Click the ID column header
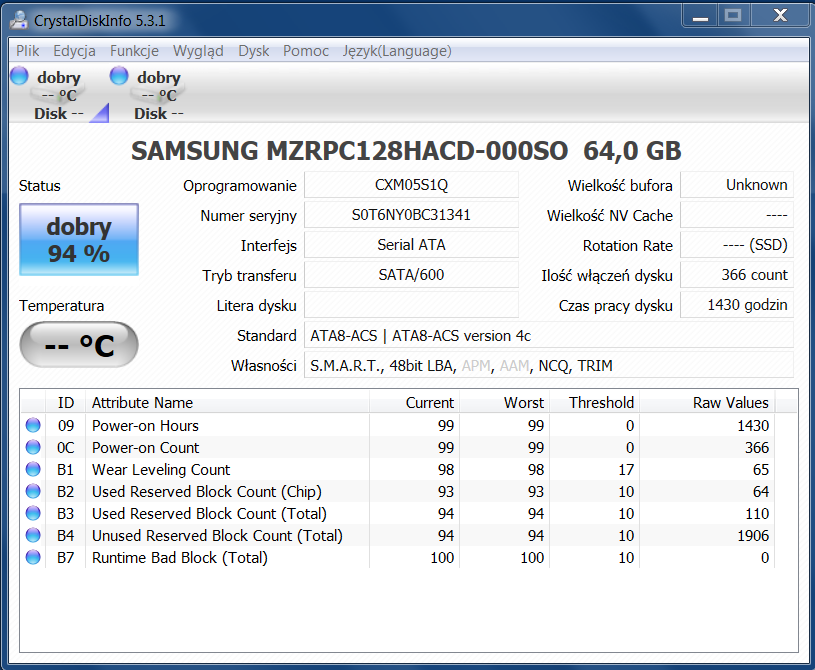The height and width of the screenshot is (670, 815). pyautogui.click(x=65, y=402)
